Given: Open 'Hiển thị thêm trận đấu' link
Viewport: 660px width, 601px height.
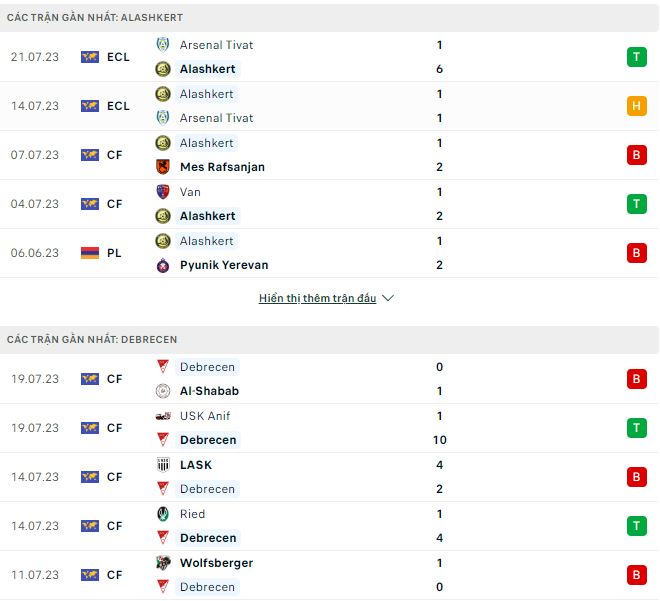Looking at the screenshot, I should coord(317,298).
